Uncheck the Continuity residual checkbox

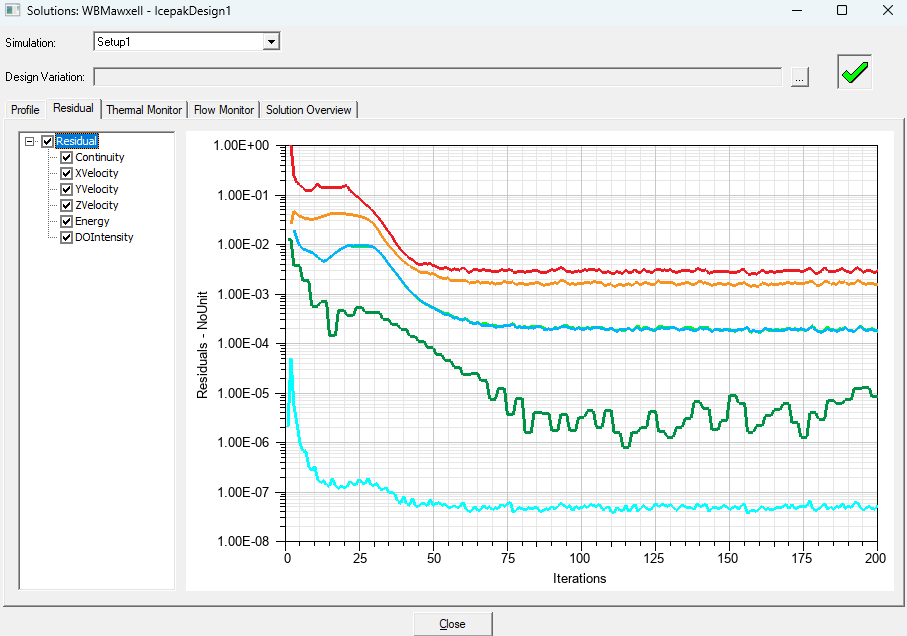coord(67,157)
